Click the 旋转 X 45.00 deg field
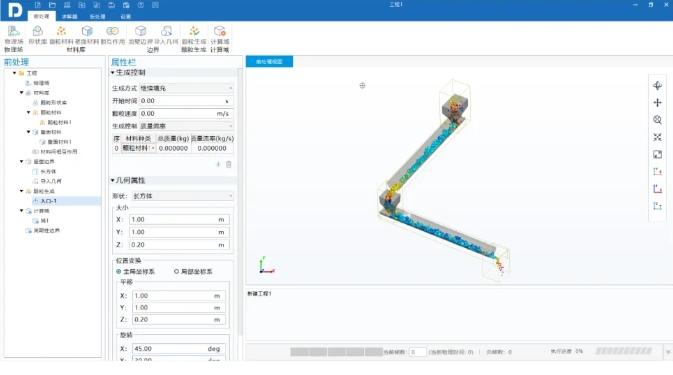 click(179, 349)
